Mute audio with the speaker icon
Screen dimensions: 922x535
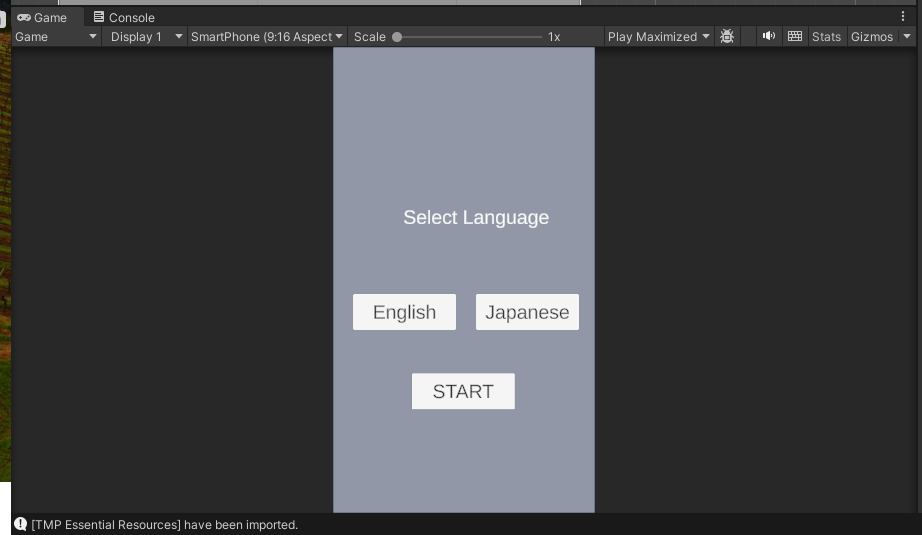click(x=768, y=36)
